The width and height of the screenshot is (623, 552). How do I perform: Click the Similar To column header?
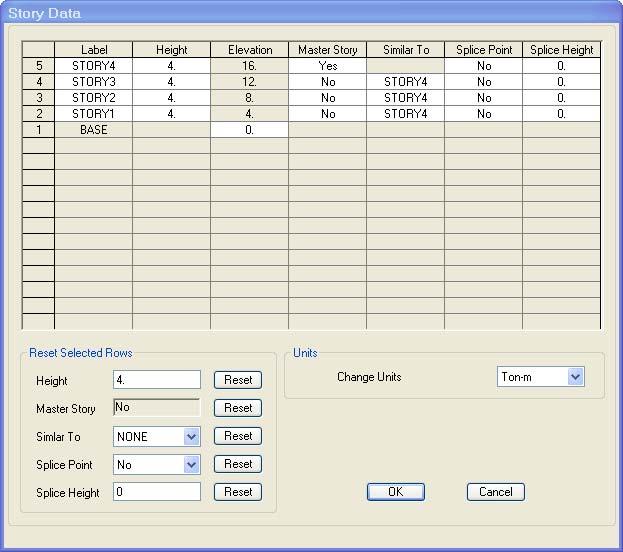[405, 50]
